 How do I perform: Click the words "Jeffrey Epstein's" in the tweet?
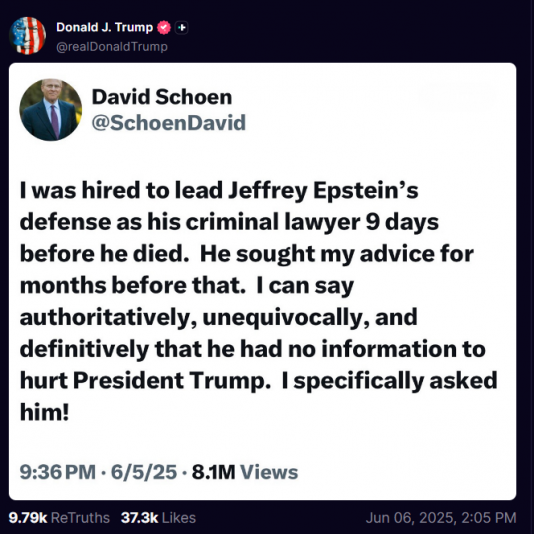pos(323,190)
